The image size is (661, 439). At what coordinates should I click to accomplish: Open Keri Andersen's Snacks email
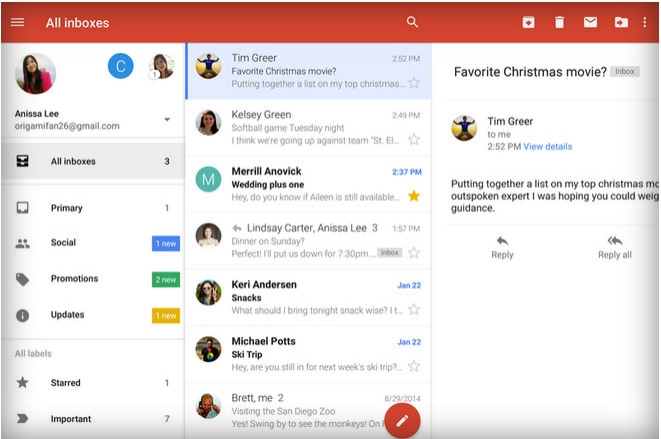(x=309, y=297)
